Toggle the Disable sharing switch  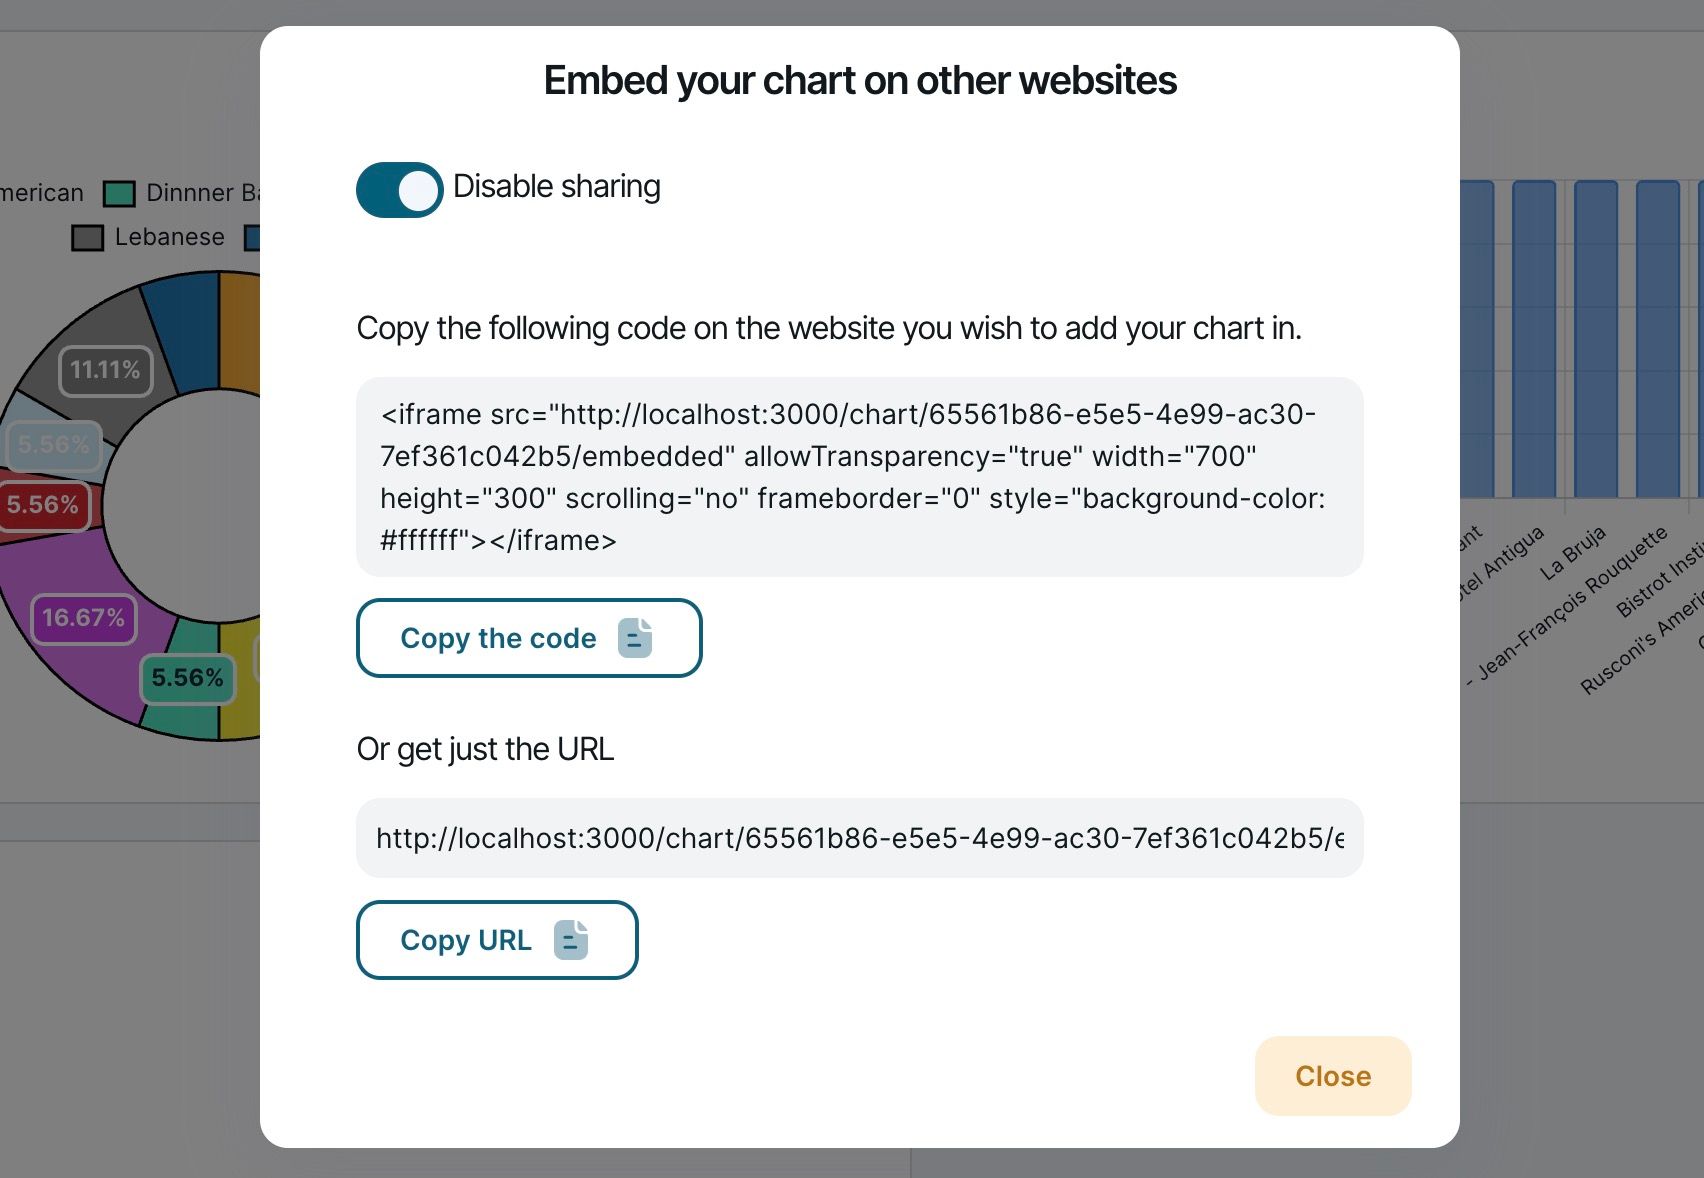coord(399,189)
